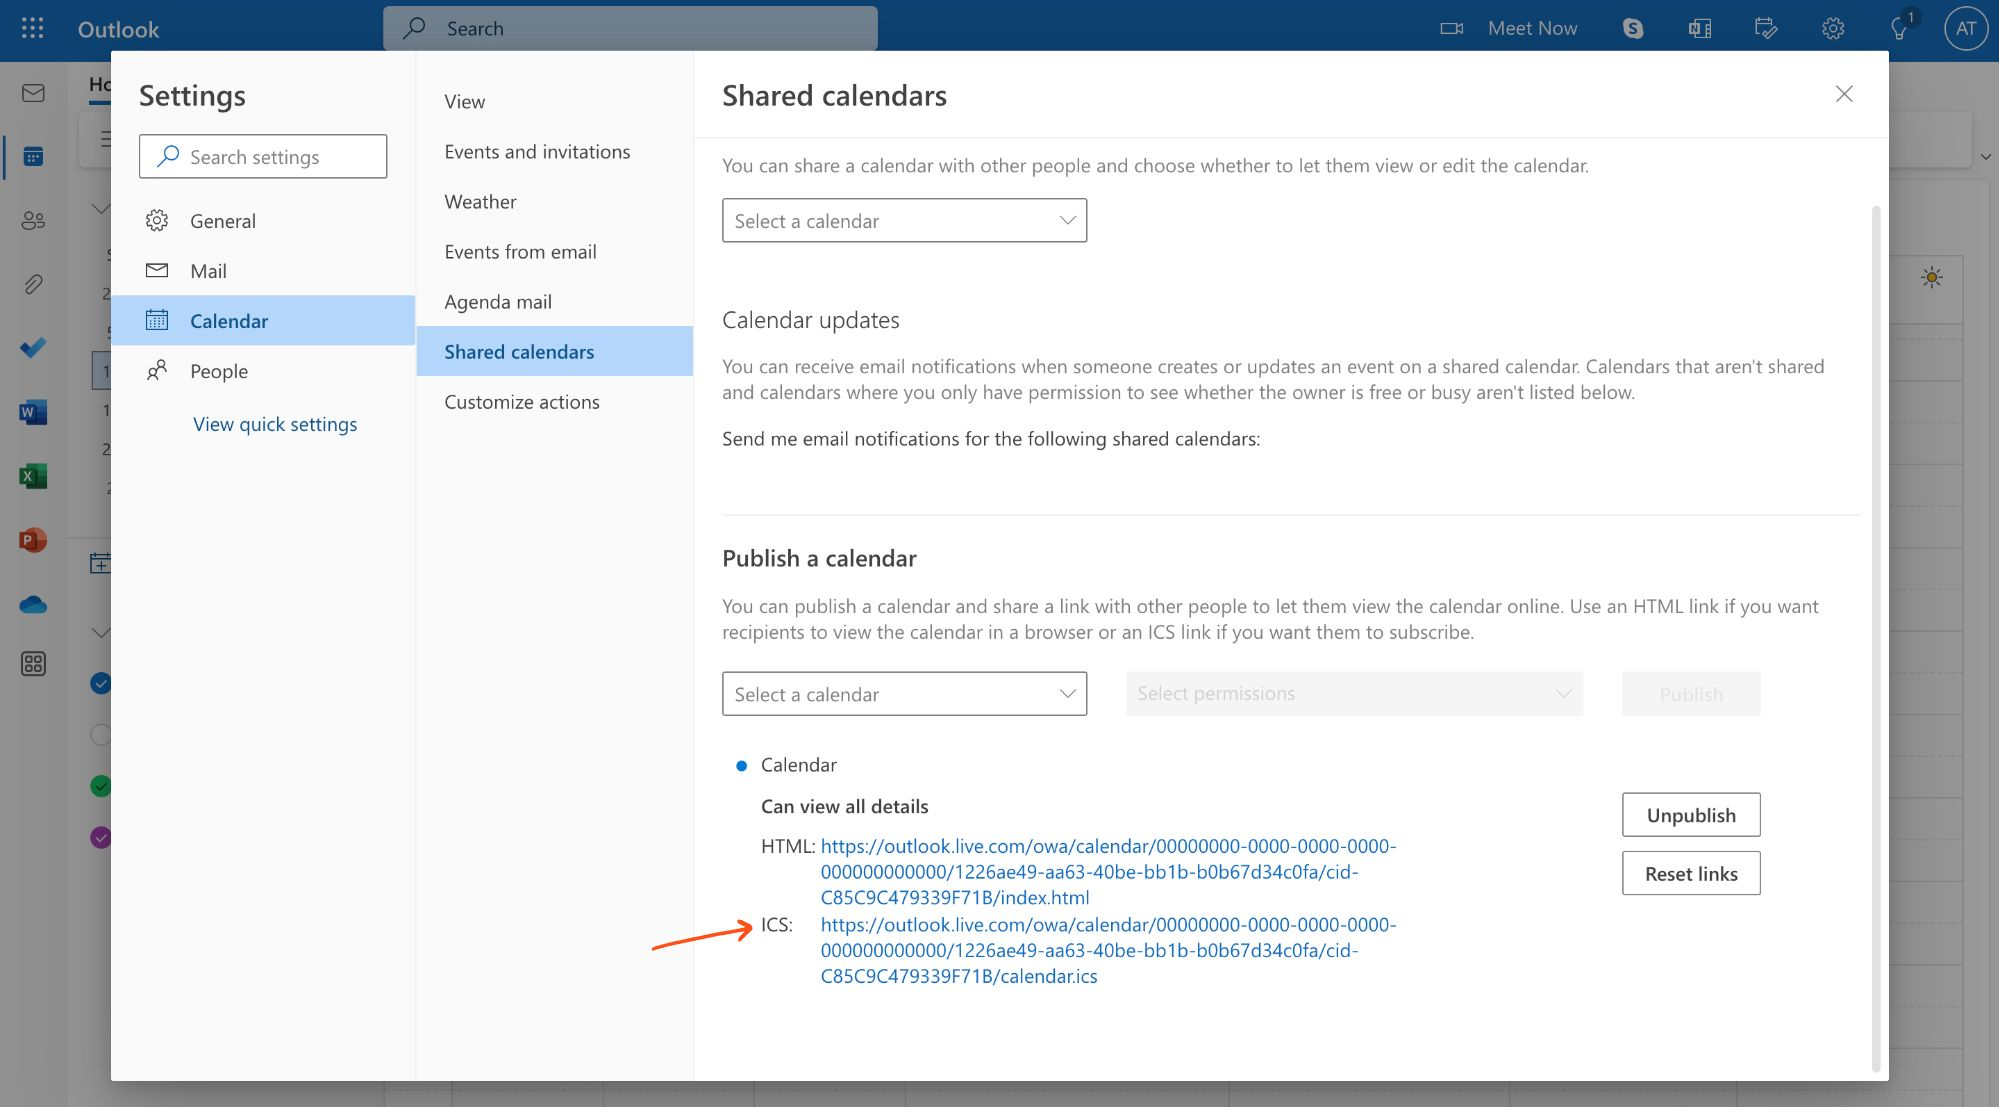
Task: Open Word from the left app rail
Action: 33,412
